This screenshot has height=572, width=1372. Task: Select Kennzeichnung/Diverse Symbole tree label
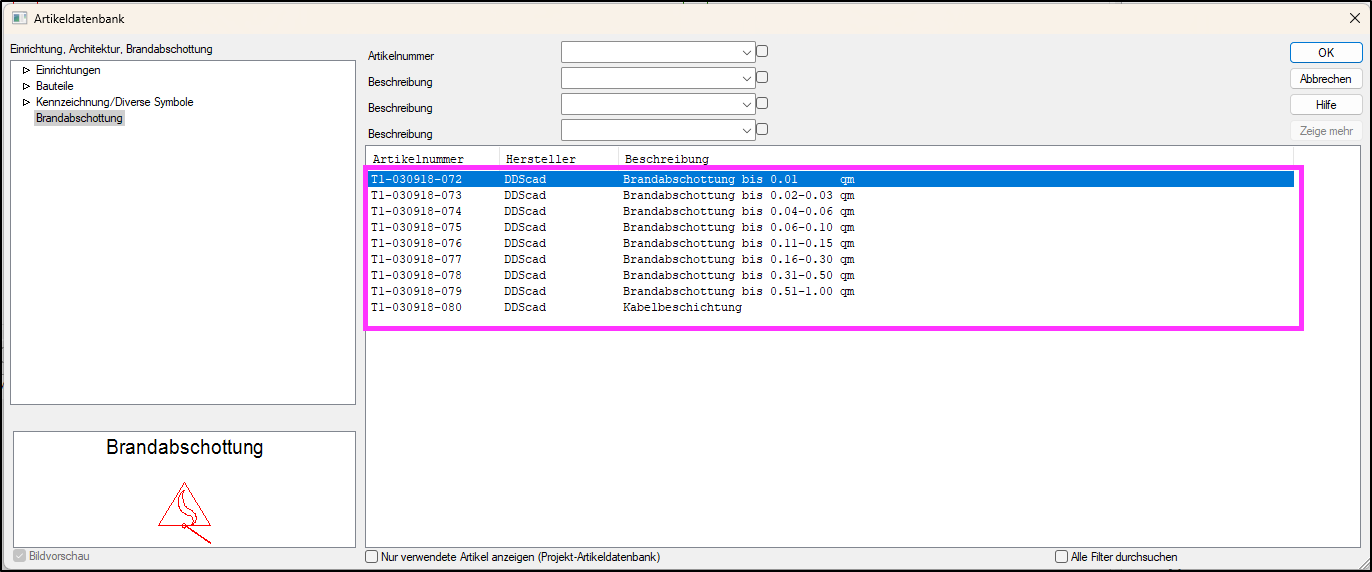click(x=115, y=102)
